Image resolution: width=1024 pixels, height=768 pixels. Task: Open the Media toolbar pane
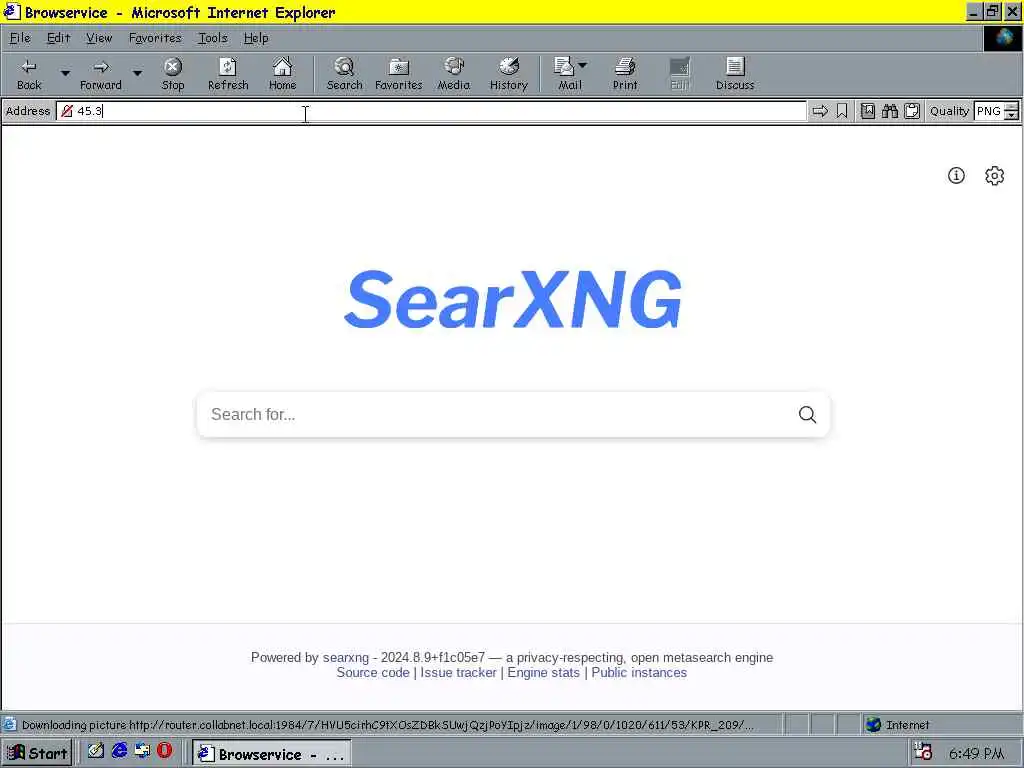(453, 74)
